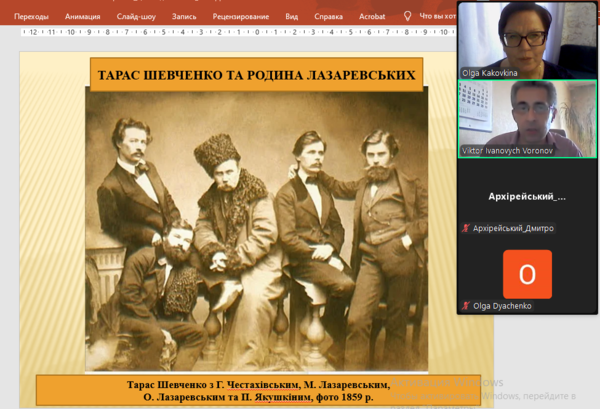Screen dimensions: 600x409
Task: Click the underlined word Якушкіним in caption
Action: click(282, 398)
